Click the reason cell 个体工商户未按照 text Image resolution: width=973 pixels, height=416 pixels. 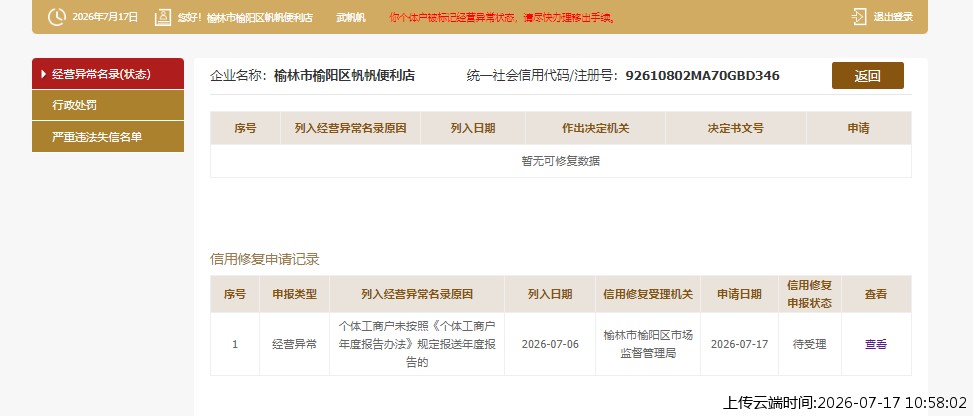point(417,344)
